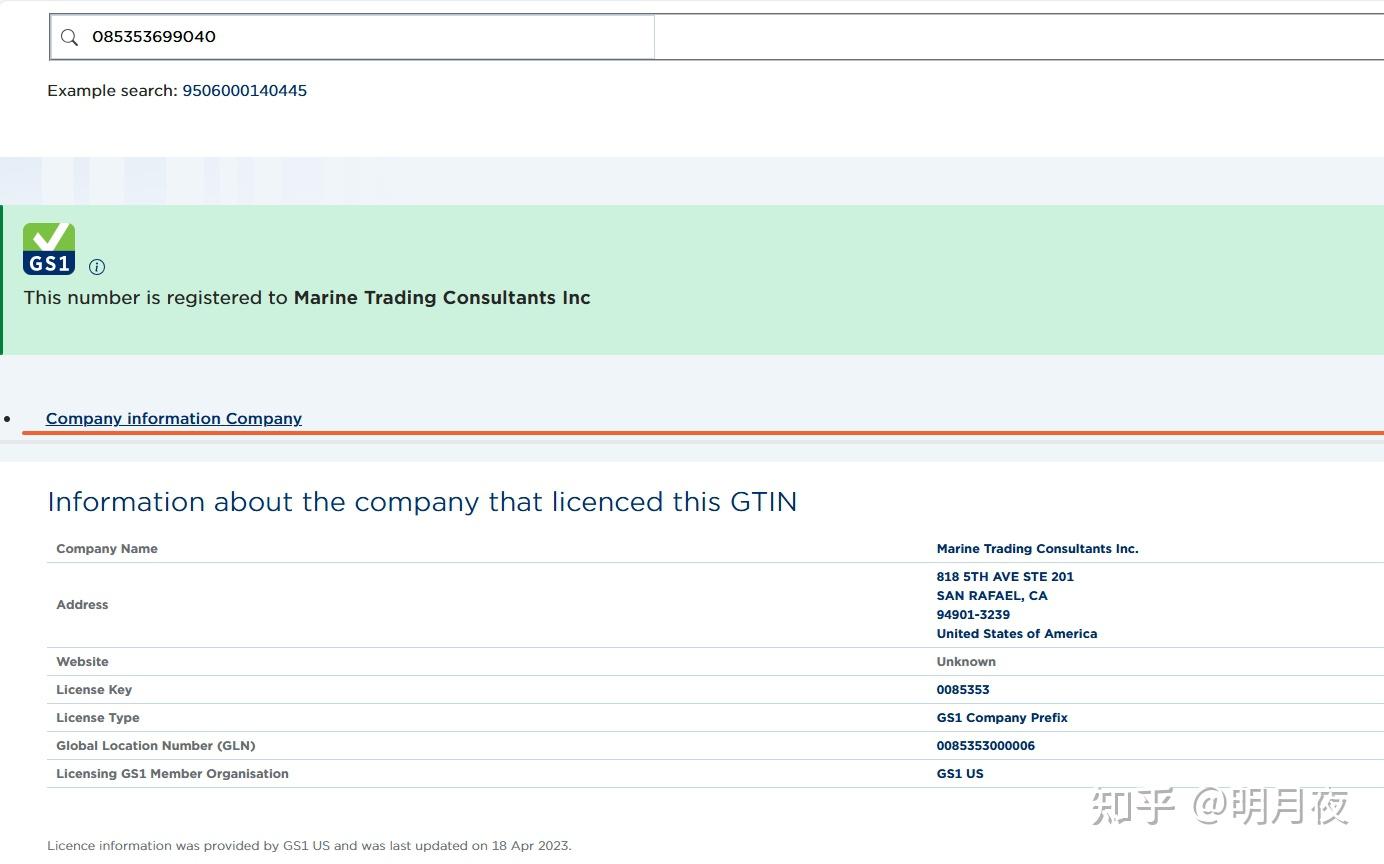Click the registered-to Marine Trading Consultants message
Screen dimensions: 1384x864
307,298
